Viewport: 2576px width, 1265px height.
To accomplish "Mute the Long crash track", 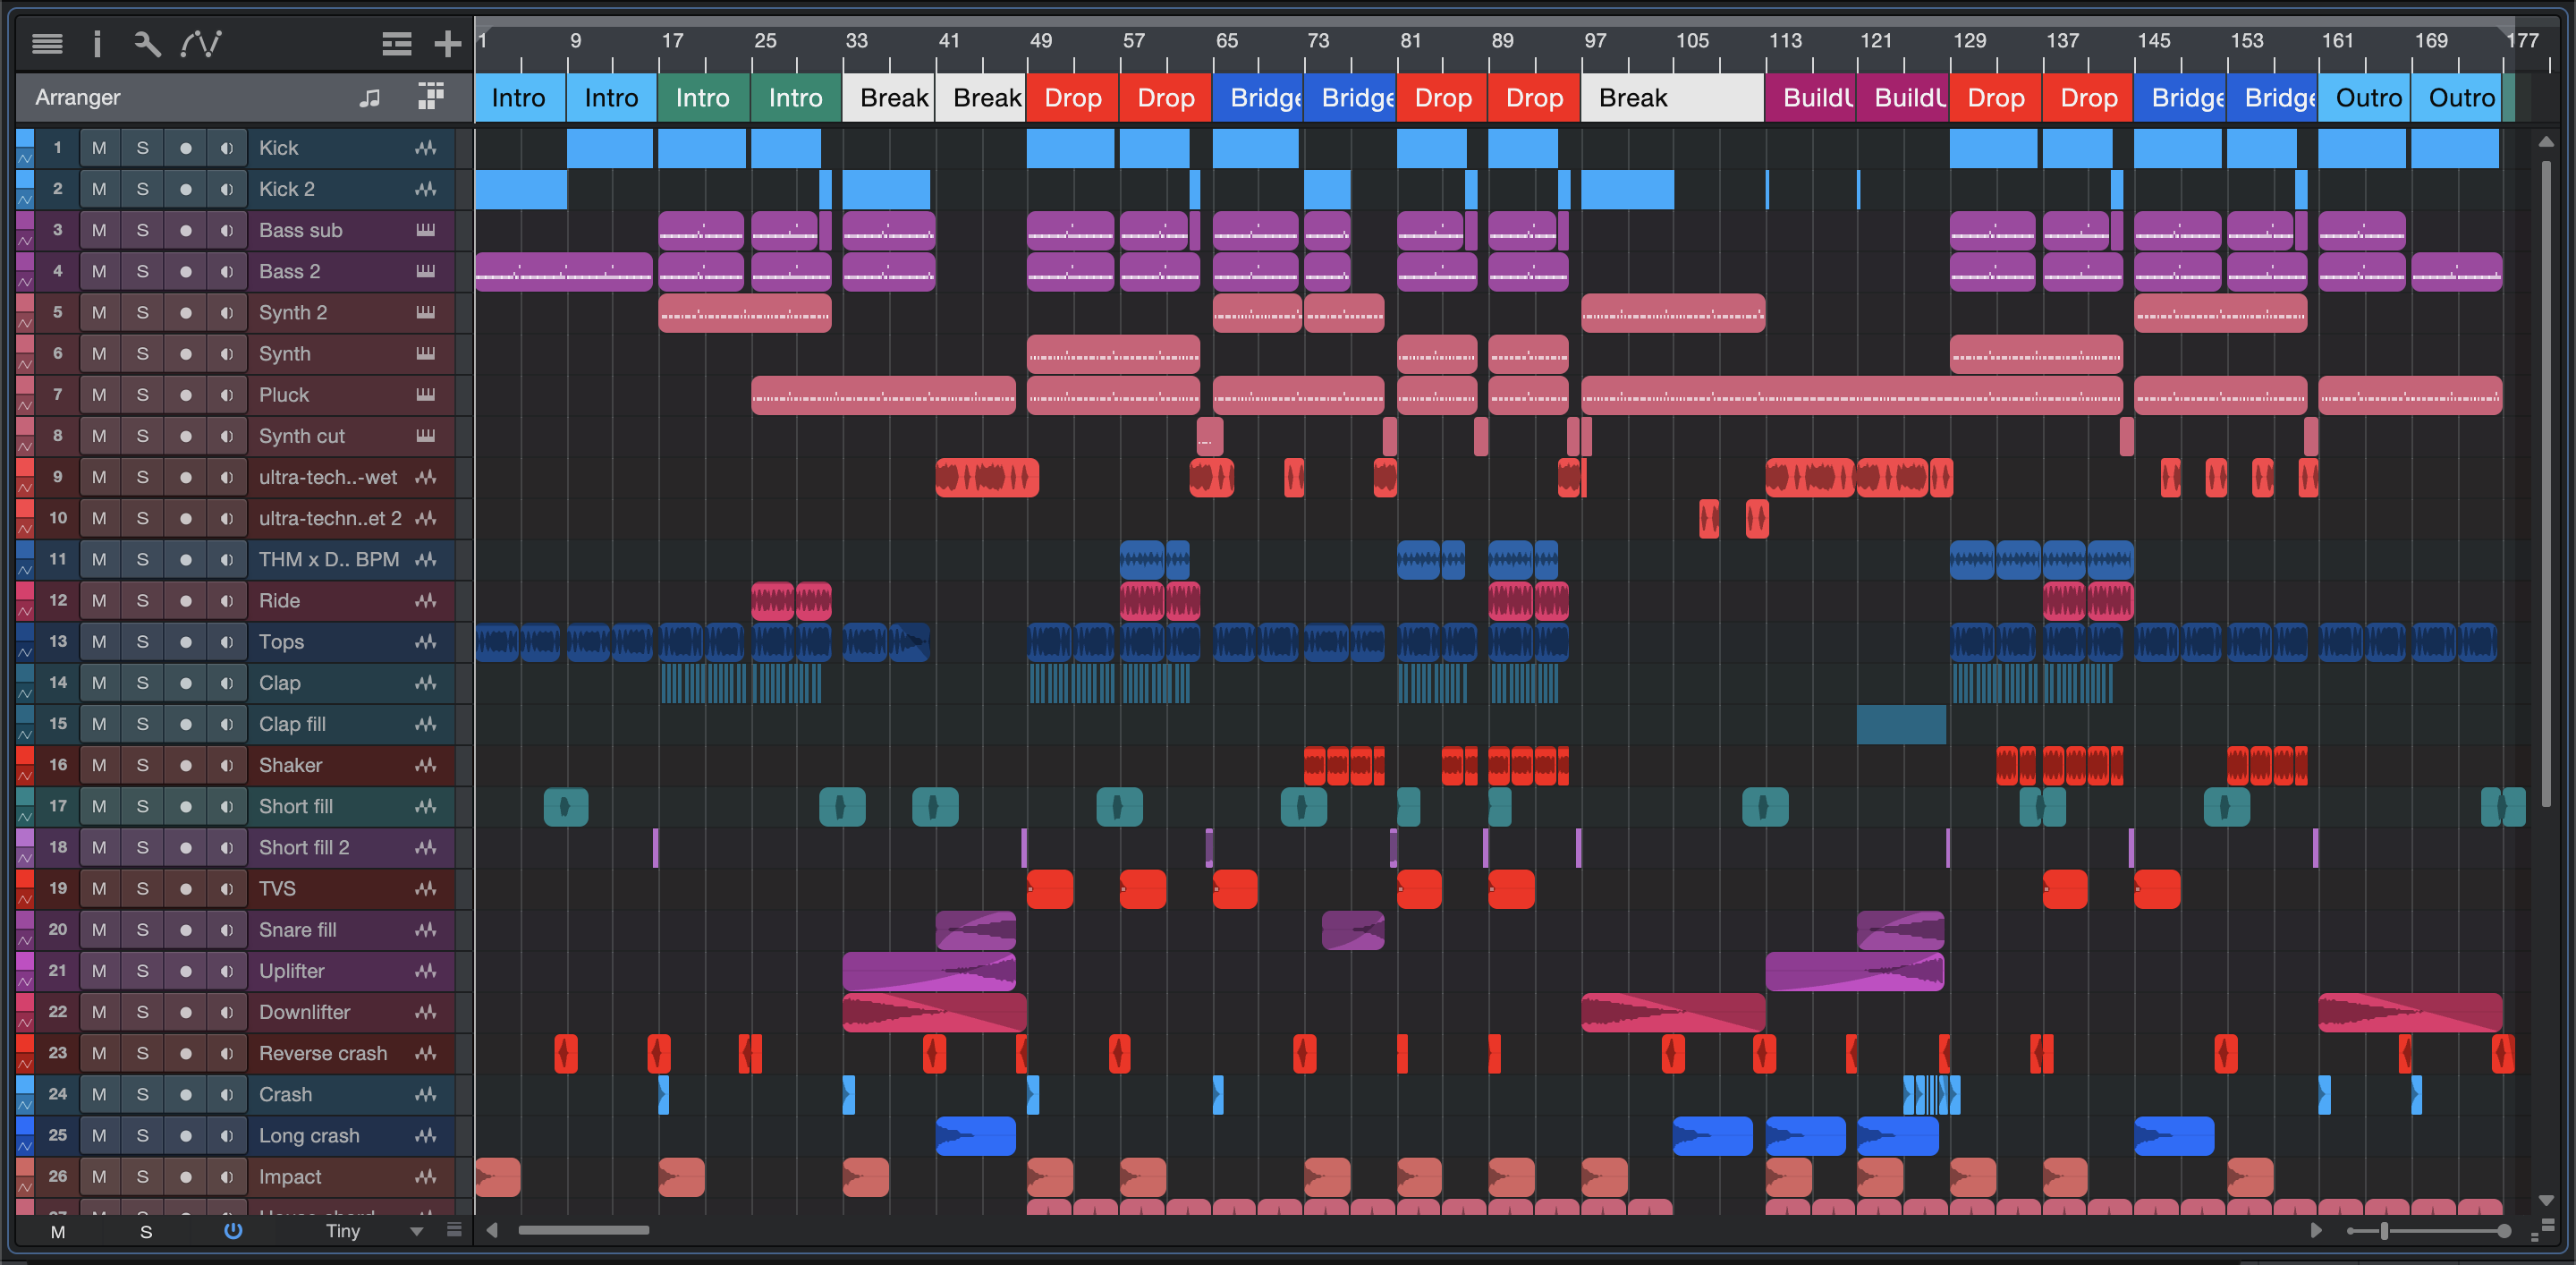I will (x=99, y=1135).
